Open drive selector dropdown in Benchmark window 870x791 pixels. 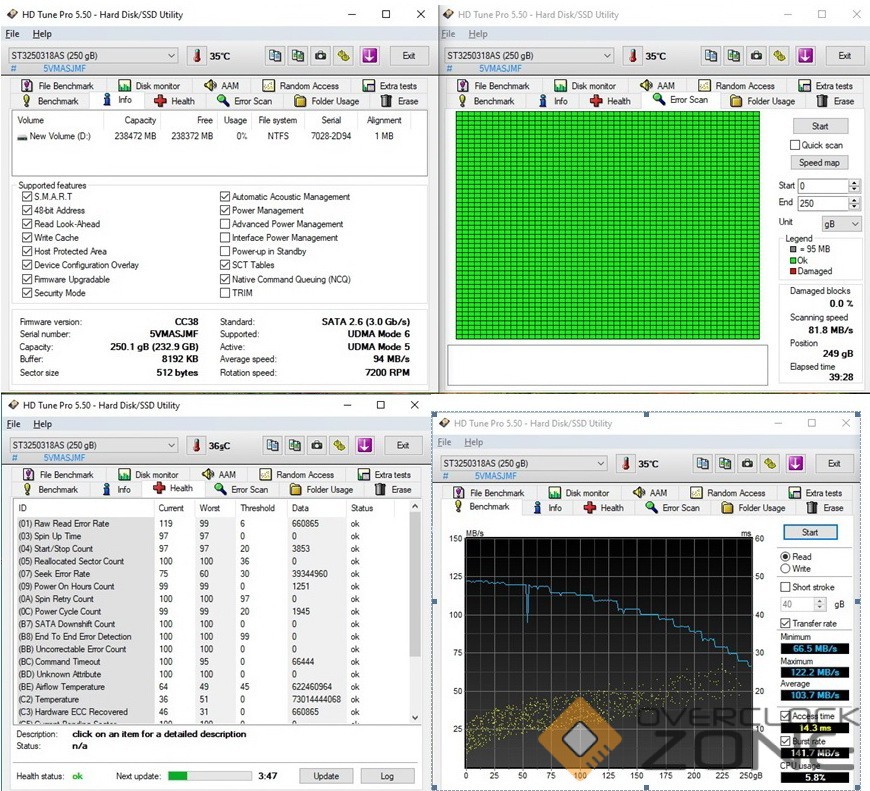(524, 464)
